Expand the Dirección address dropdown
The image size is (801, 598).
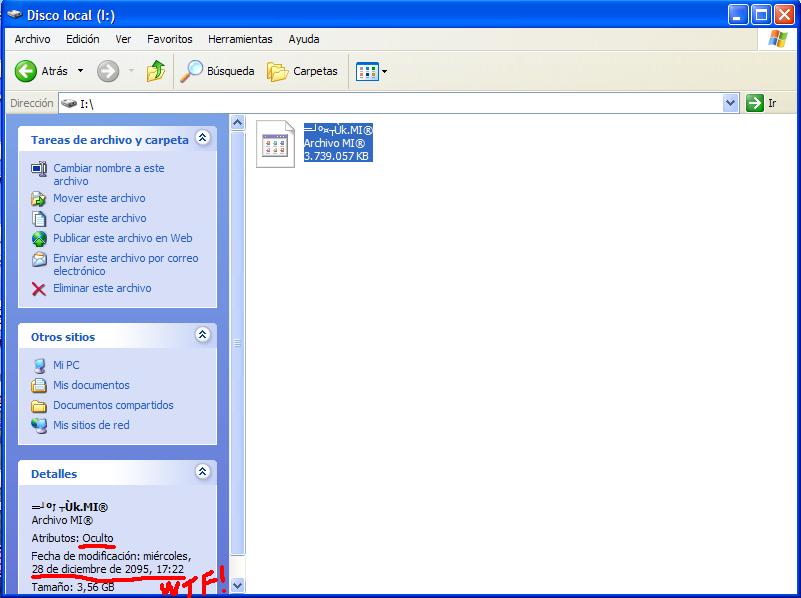tap(731, 103)
